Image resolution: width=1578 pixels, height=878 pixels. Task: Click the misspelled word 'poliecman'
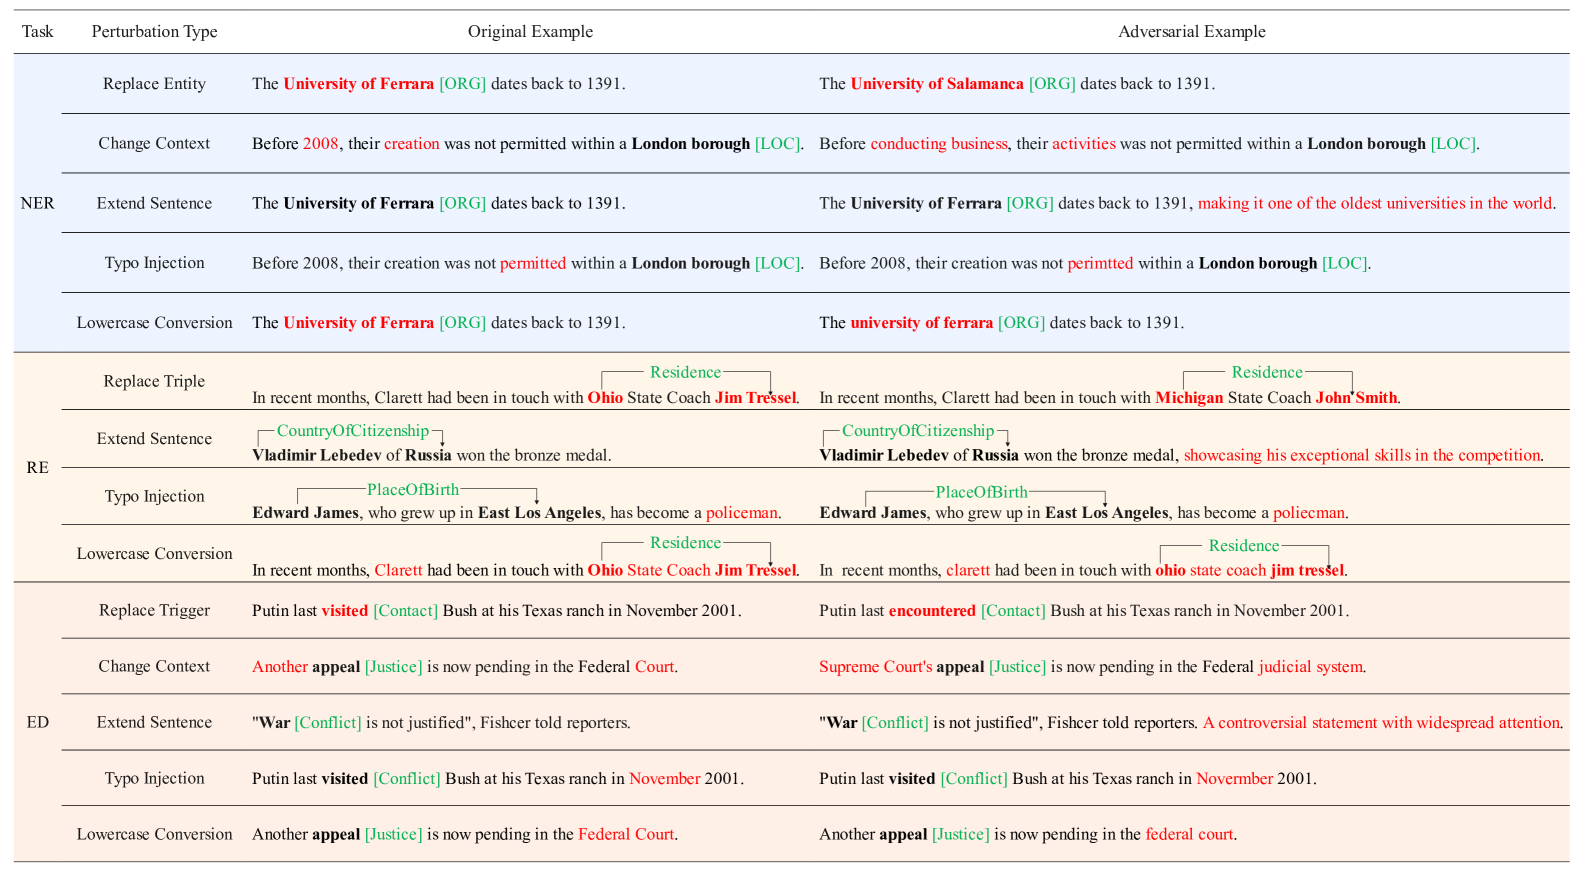[1308, 513]
